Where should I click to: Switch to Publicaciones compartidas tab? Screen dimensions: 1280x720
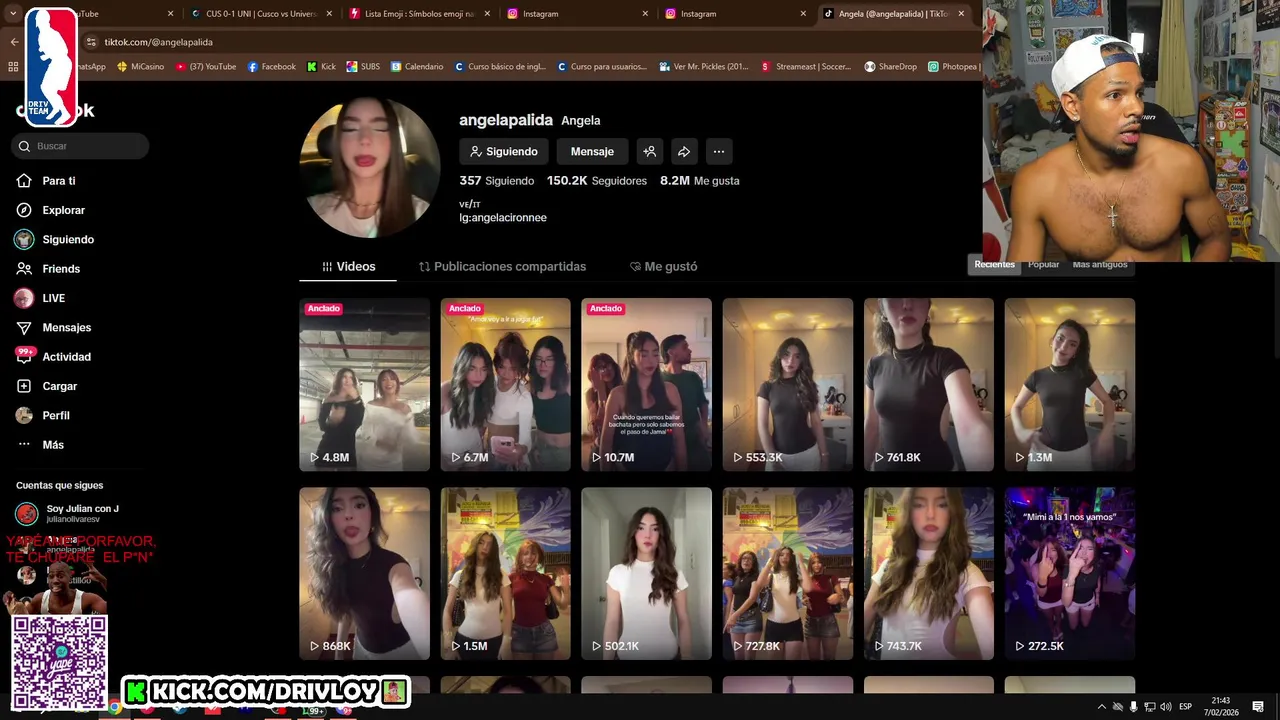(502, 267)
